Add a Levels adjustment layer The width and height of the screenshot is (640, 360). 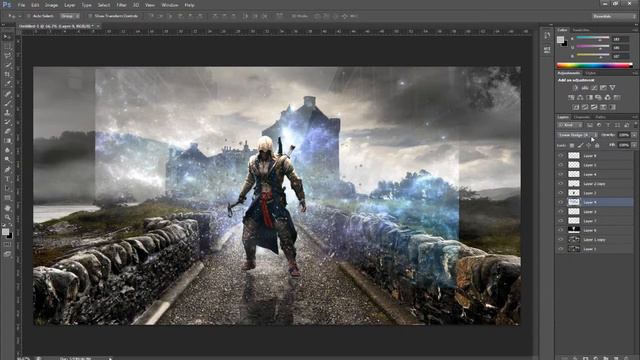point(585,88)
